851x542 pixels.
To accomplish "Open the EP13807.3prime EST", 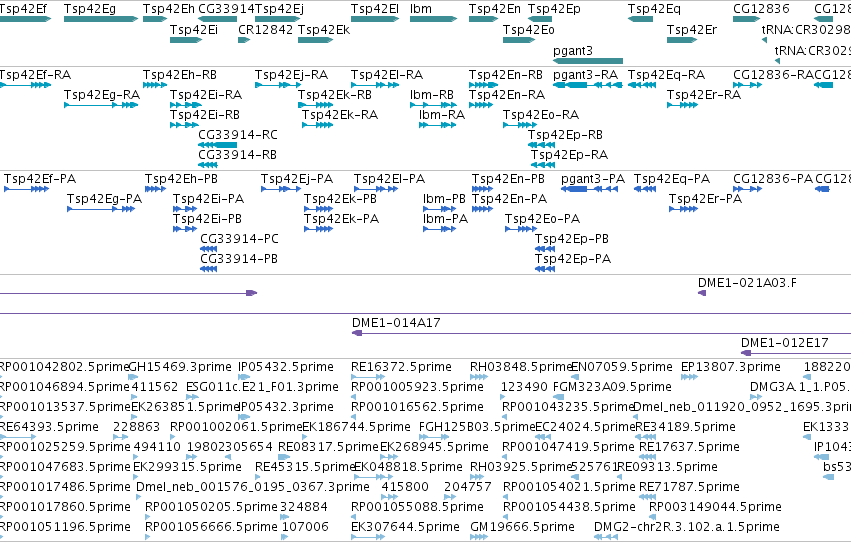I will [689, 377].
